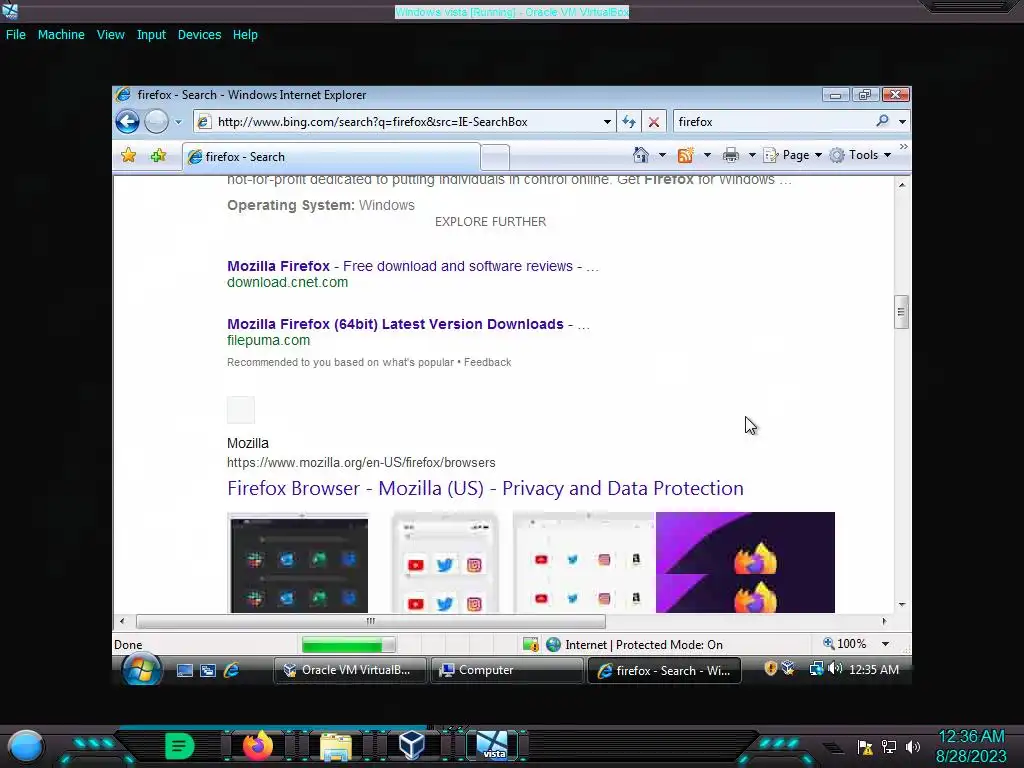
Task: Click the vertical scrollbar thumb
Action: click(x=901, y=312)
